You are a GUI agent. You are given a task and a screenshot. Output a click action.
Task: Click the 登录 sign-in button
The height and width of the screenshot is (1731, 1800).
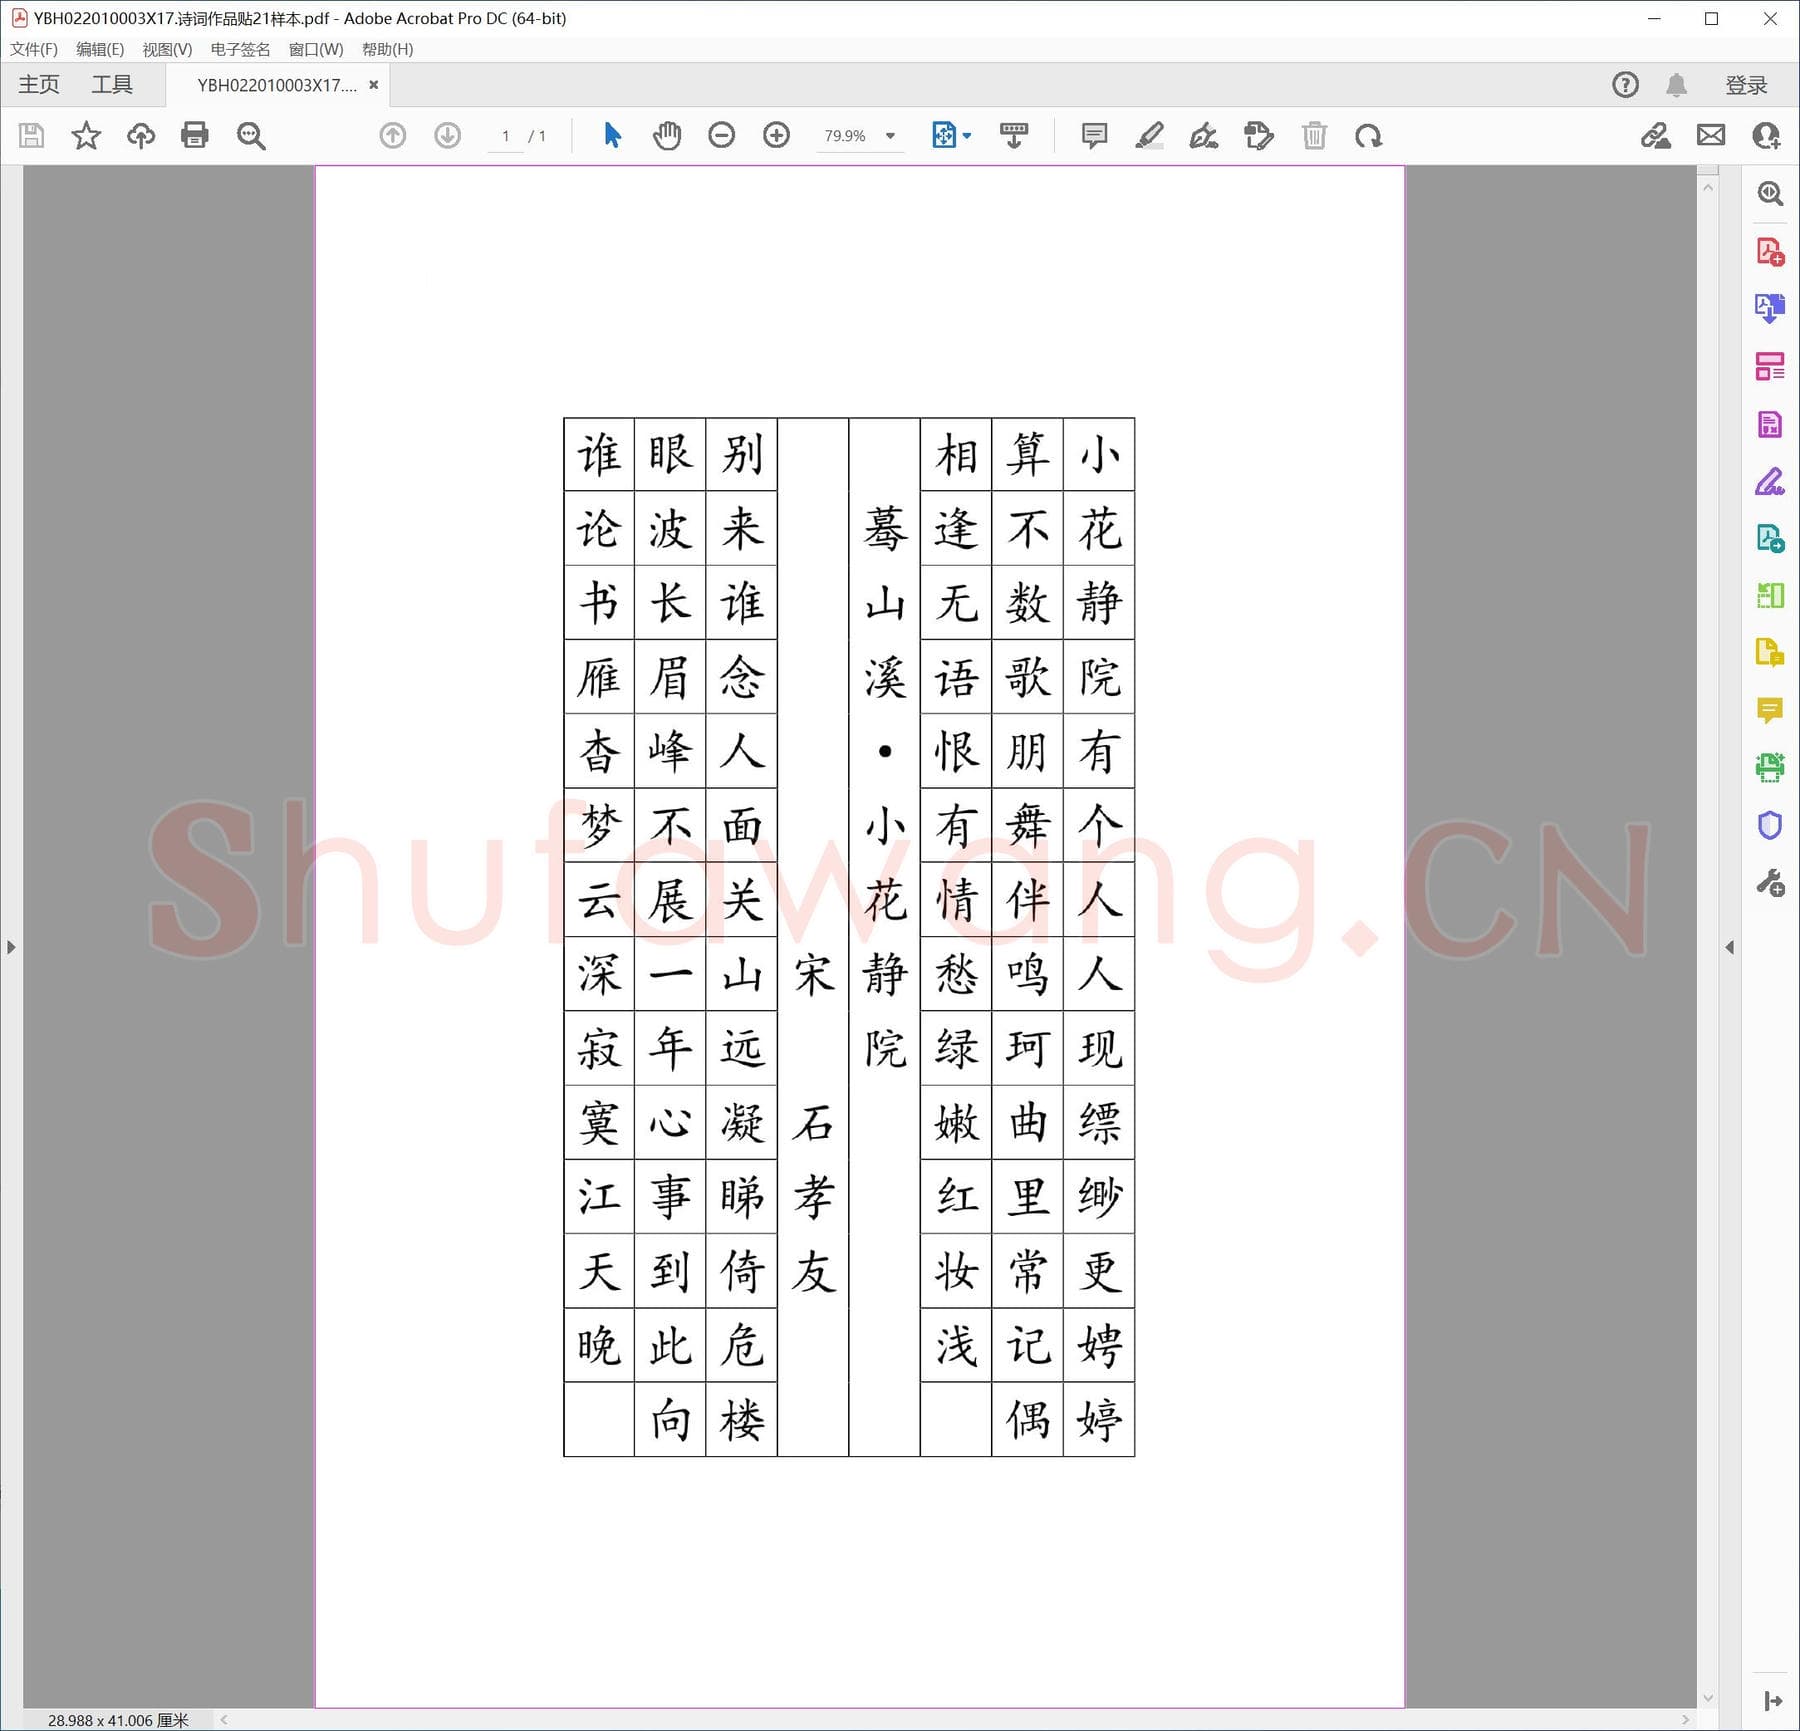[x=1746, y=85]
